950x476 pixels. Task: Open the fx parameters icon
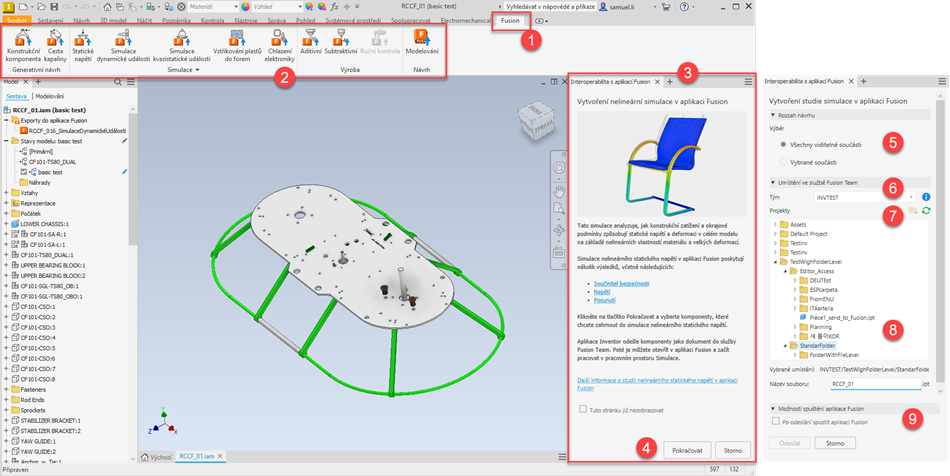[334, 7]
